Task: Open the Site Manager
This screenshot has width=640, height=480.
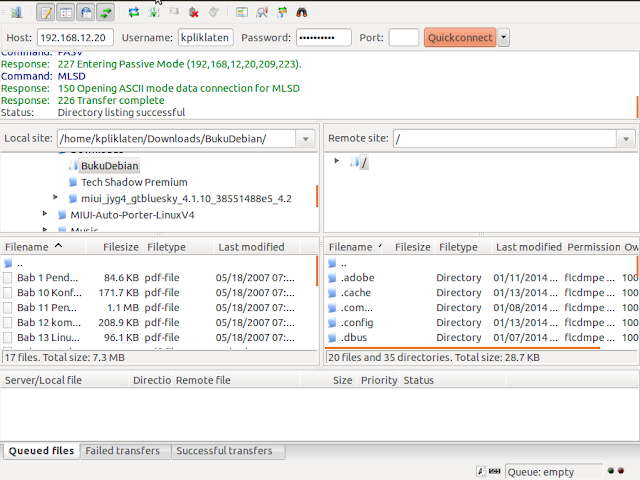Action: point(16,12)
